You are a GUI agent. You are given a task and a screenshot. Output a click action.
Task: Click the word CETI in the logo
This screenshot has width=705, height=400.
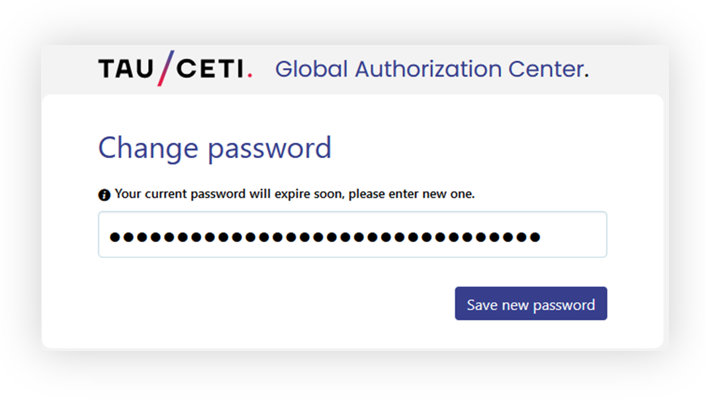pyautogui.click(x=210, y=69)
